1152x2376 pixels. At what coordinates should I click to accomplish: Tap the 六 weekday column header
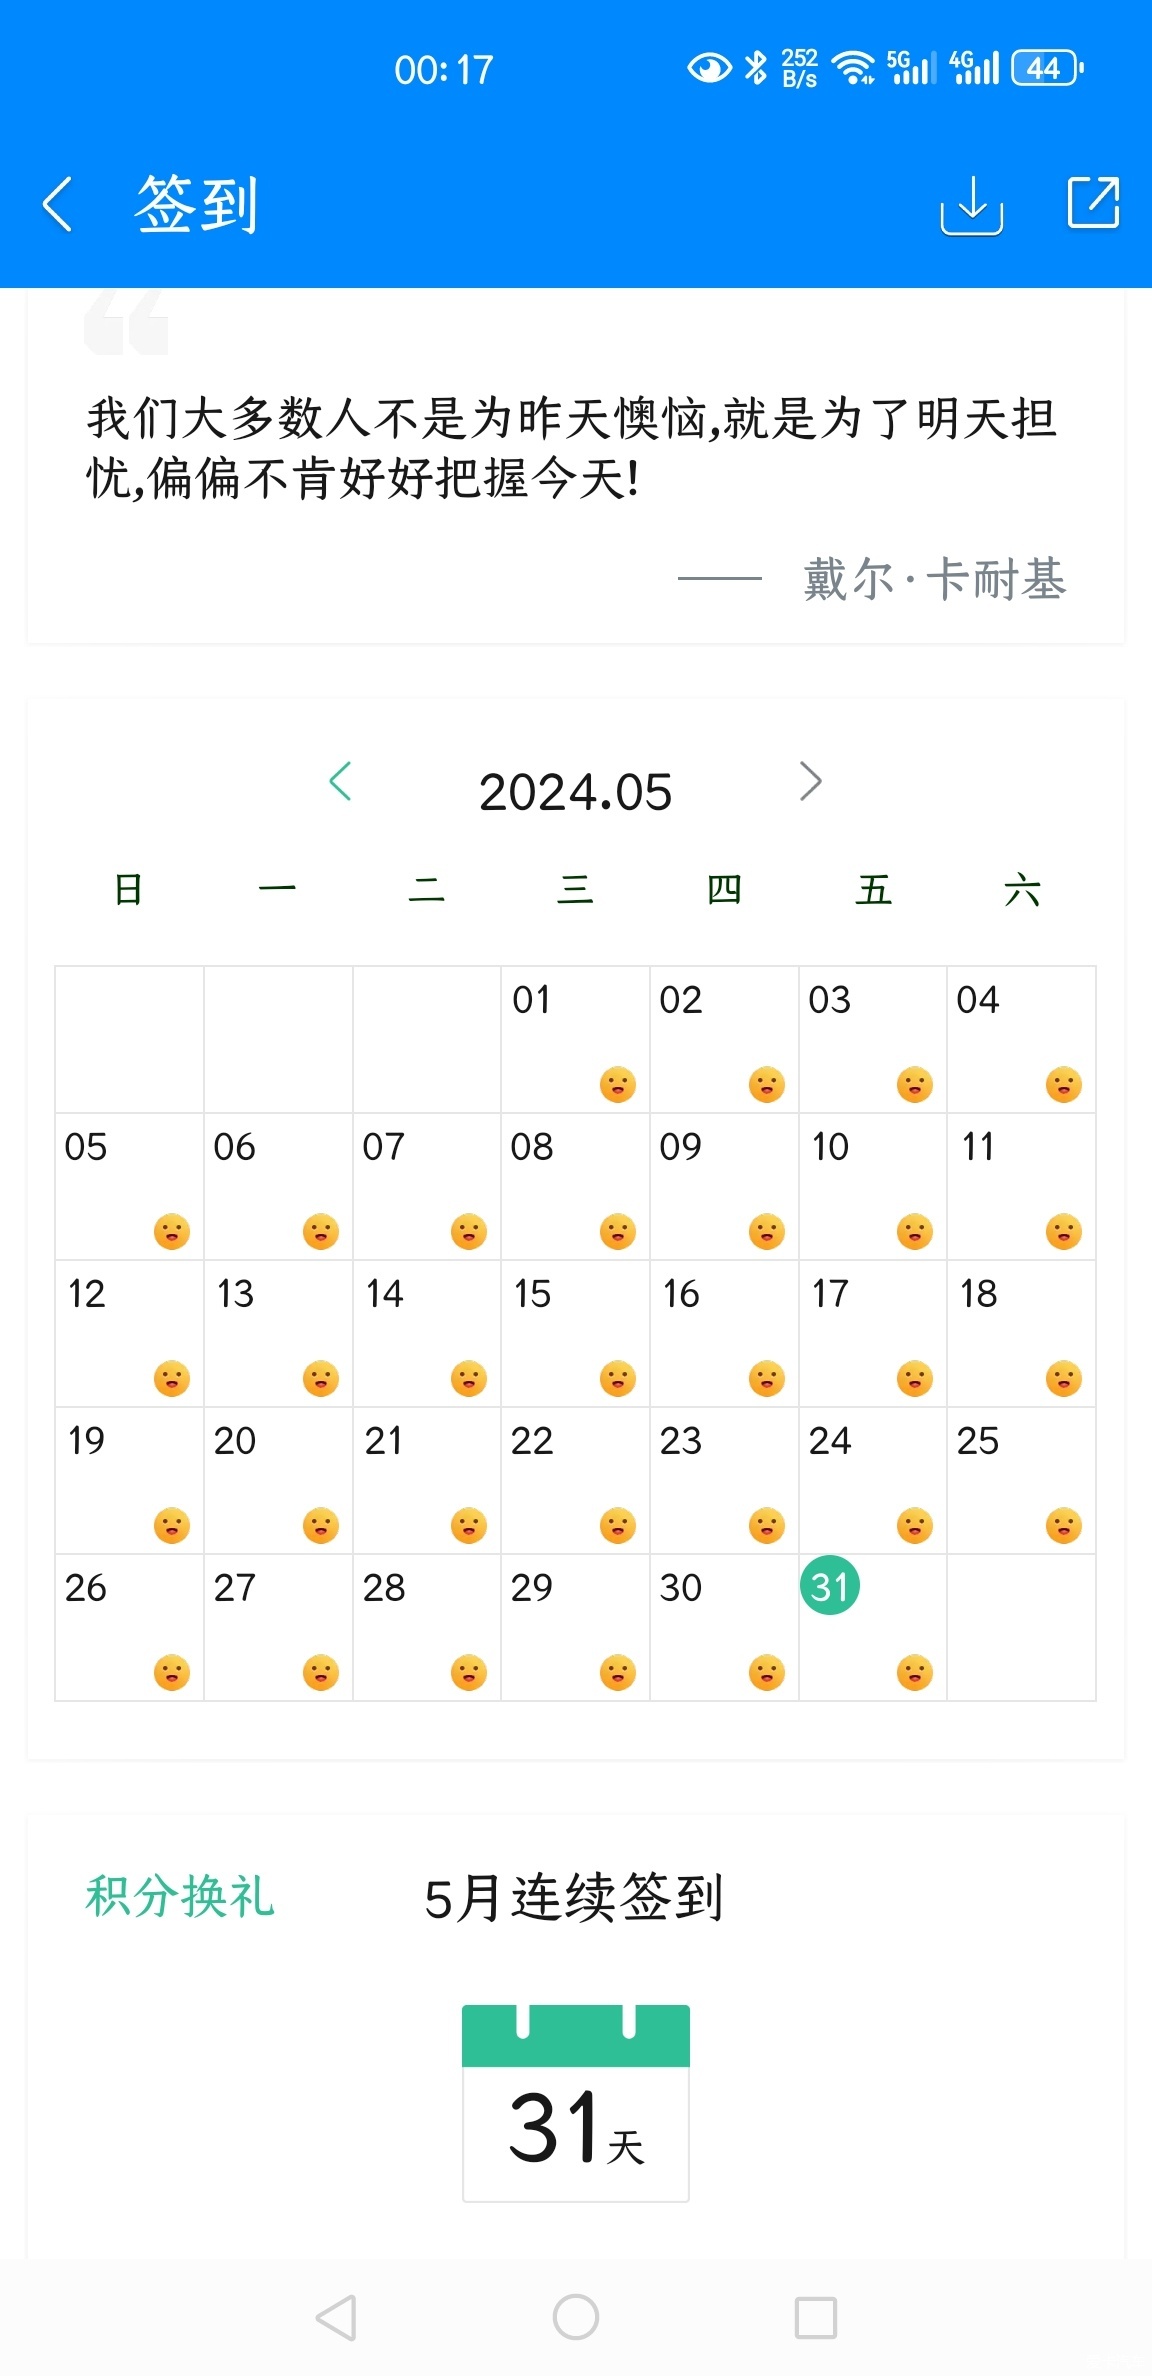pyautogui.click(x=1022, y=889)
